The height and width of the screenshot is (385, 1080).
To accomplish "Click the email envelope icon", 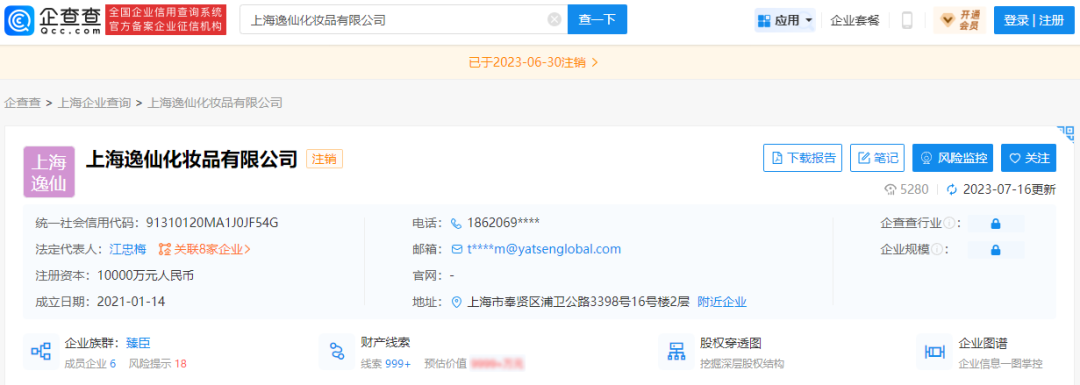I will pos(456,249).
